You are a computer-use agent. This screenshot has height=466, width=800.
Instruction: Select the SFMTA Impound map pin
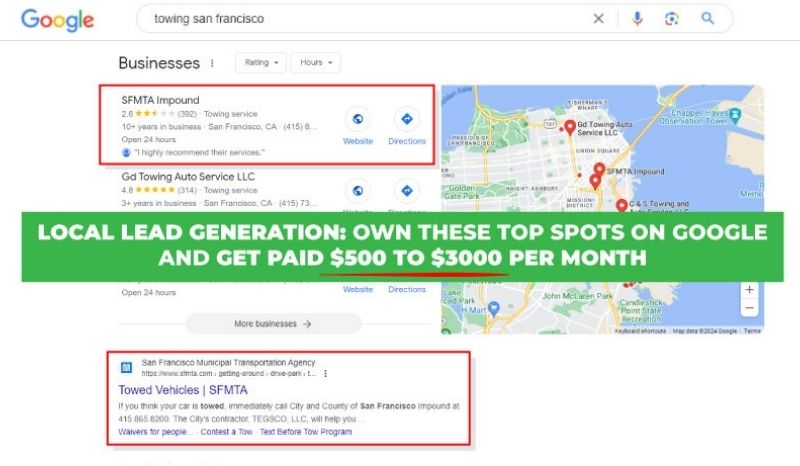click(599, 169)
